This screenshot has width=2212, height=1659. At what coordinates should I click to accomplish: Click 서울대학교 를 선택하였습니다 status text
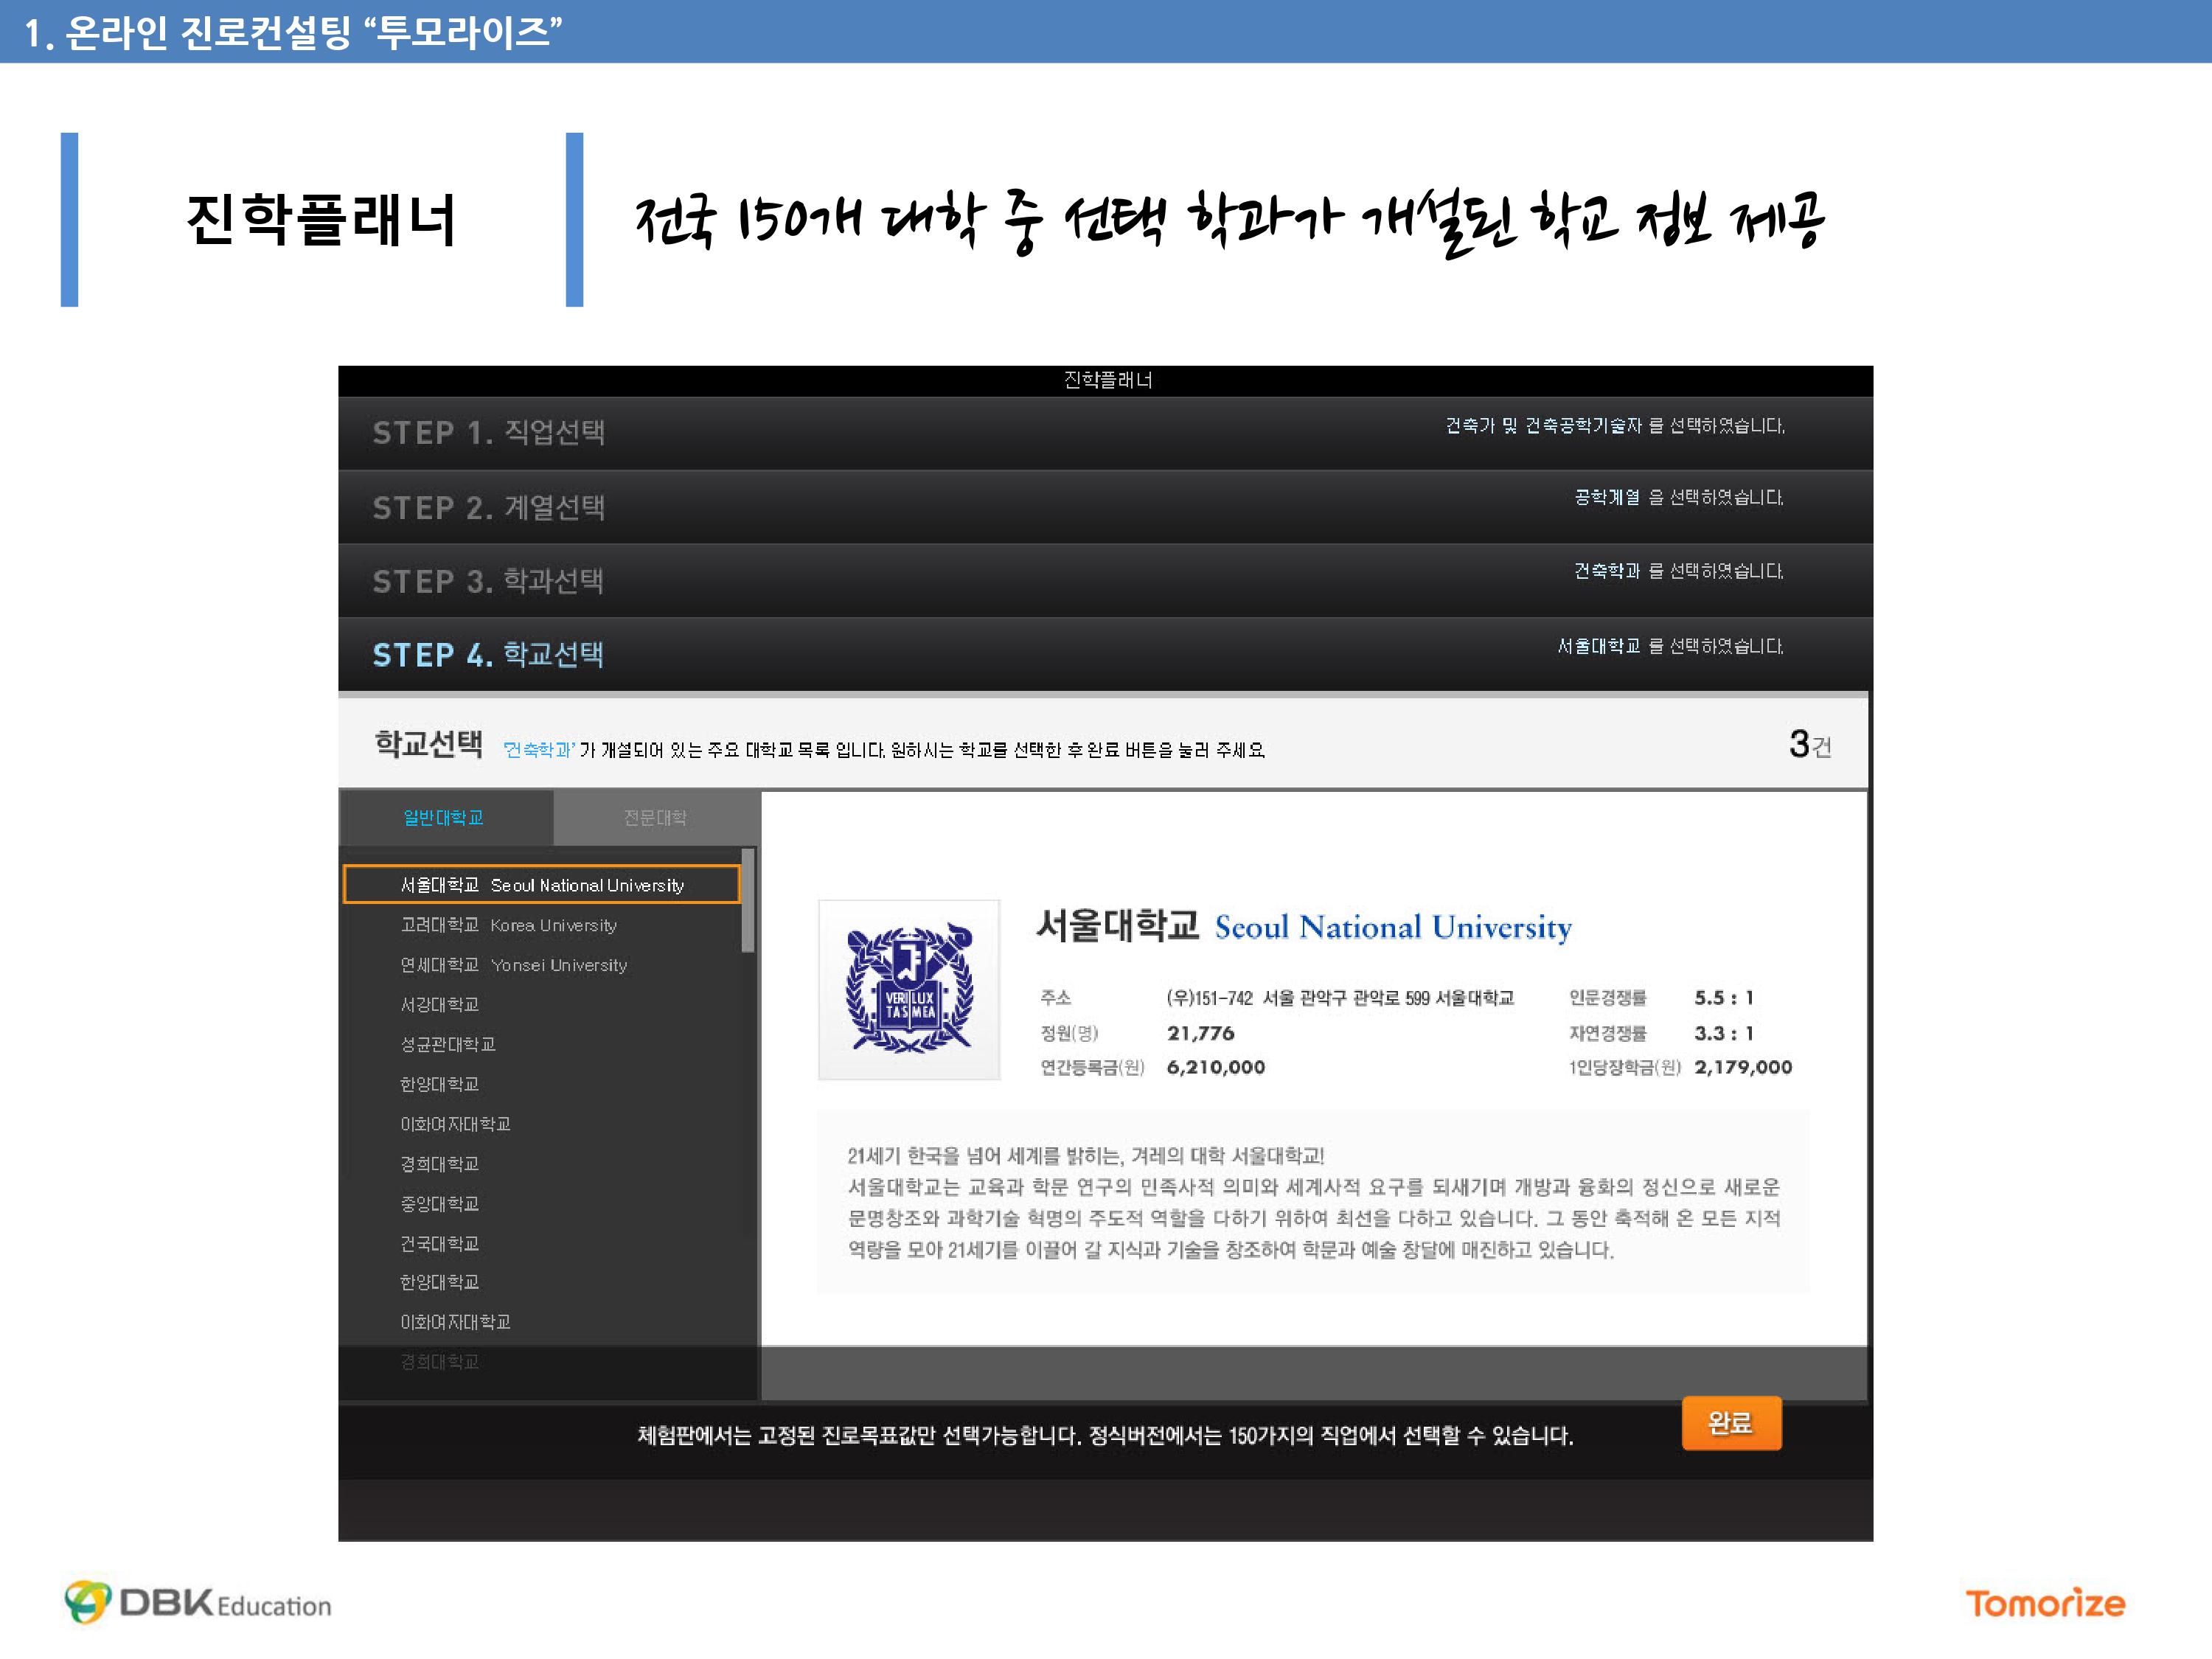coord(1670,646)
